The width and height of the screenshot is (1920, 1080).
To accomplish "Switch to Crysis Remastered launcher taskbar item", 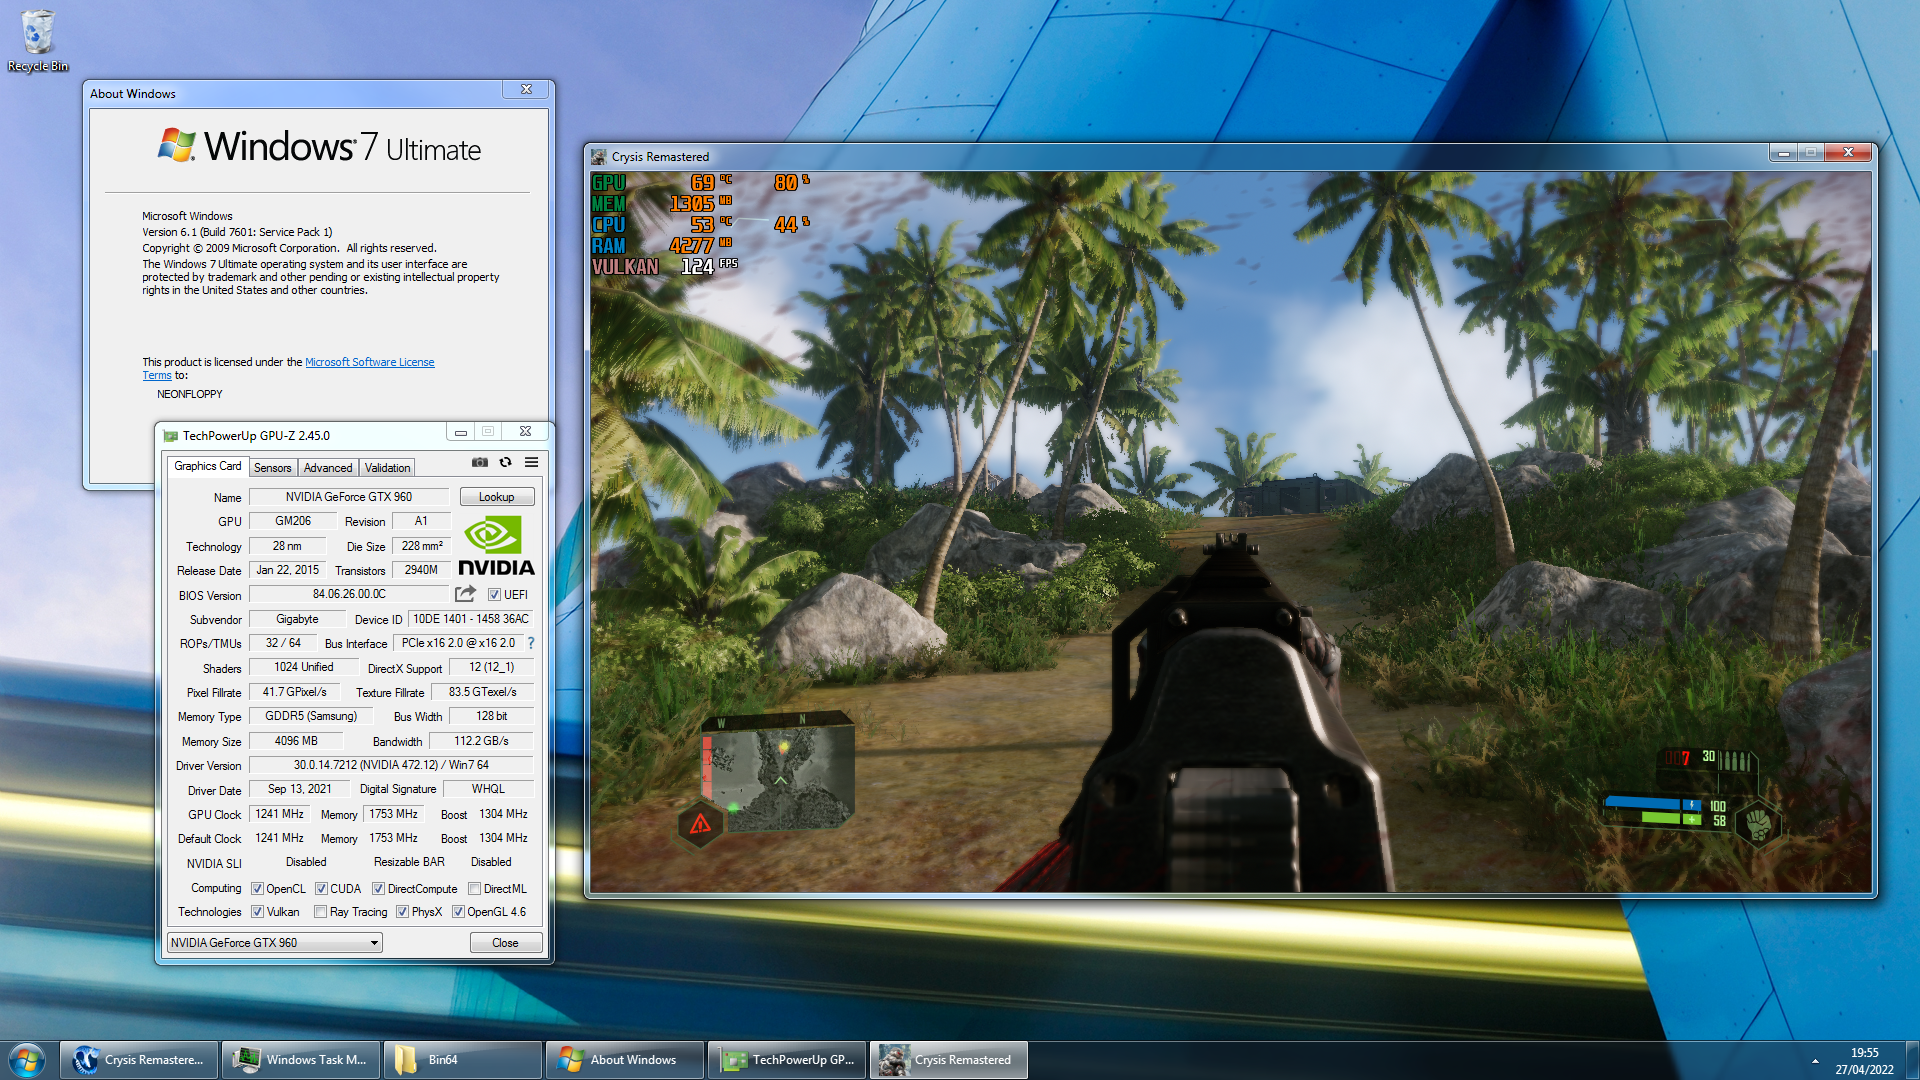I will [139, 1060].
